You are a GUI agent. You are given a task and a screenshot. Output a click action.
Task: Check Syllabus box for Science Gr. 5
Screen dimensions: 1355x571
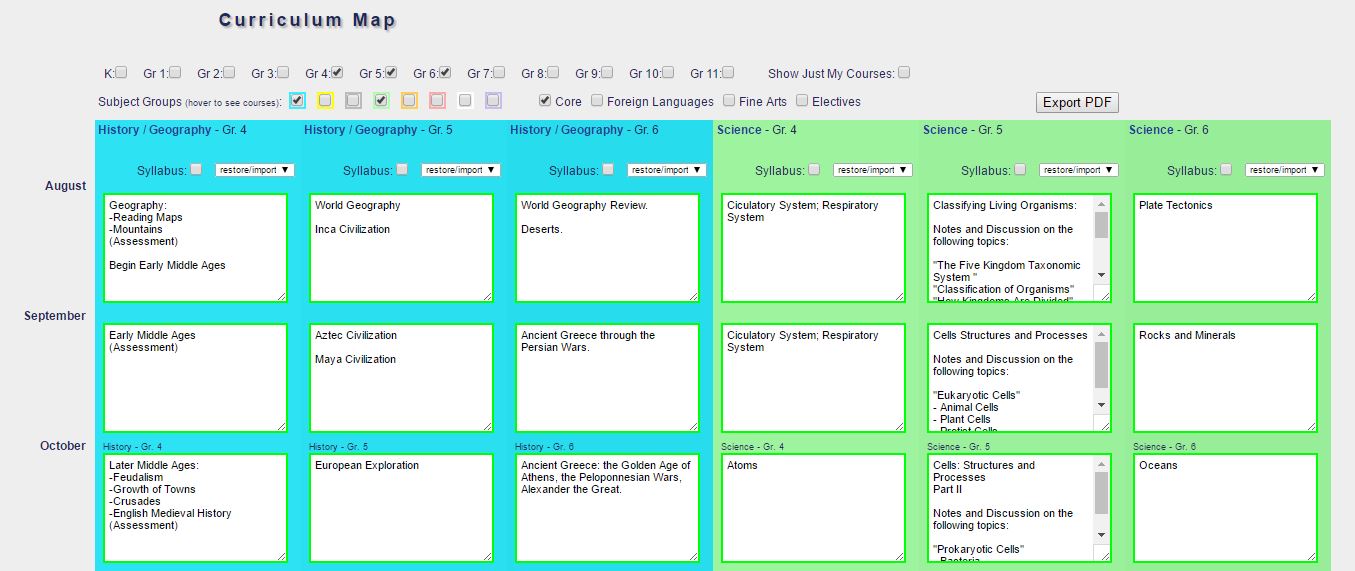(1020, 170)
